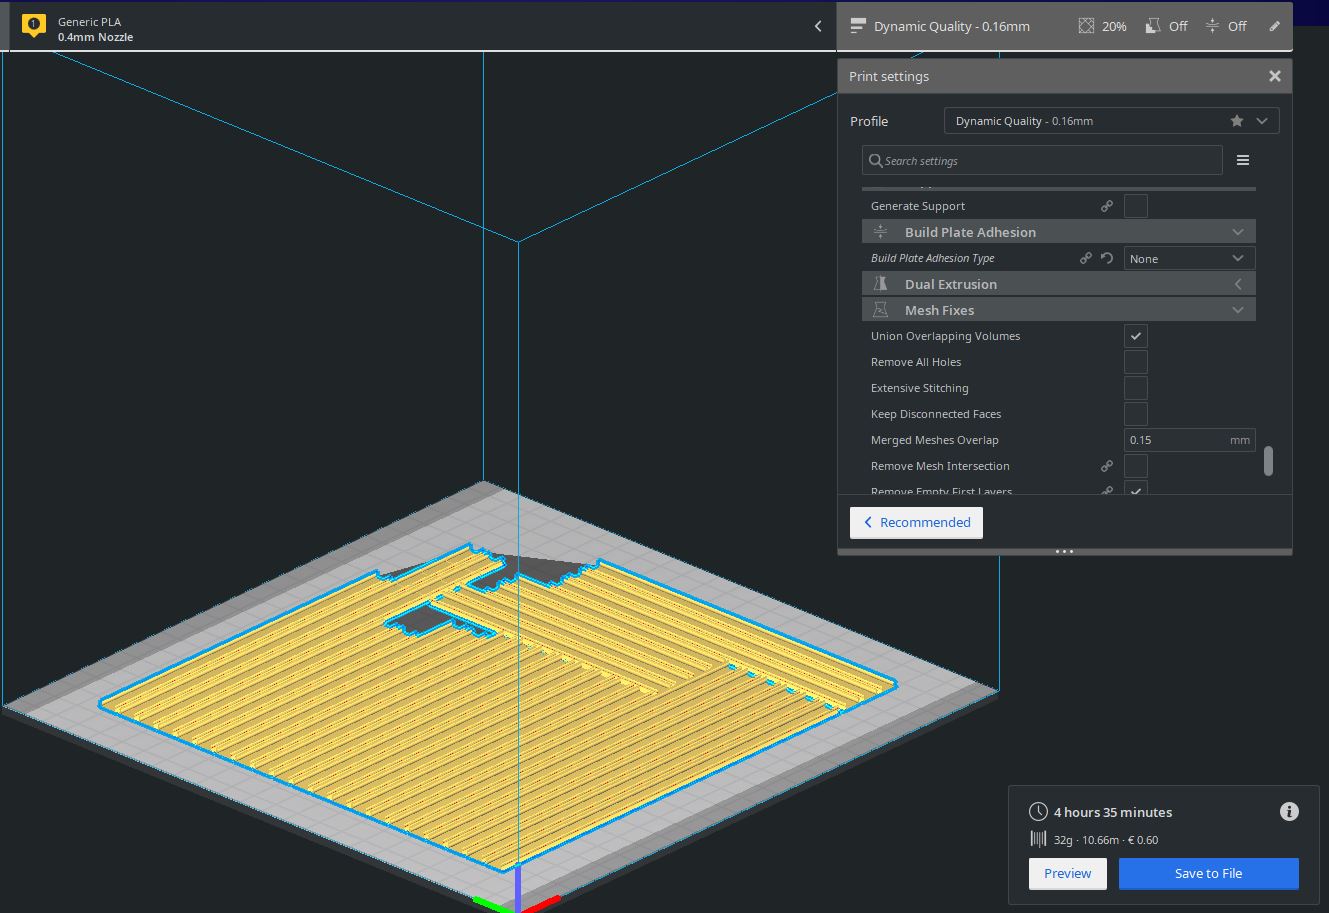The width and height of the screenshot is (1329, 913).
Task: Click the "Generic PLA" material label
Action: coord(90,21)
